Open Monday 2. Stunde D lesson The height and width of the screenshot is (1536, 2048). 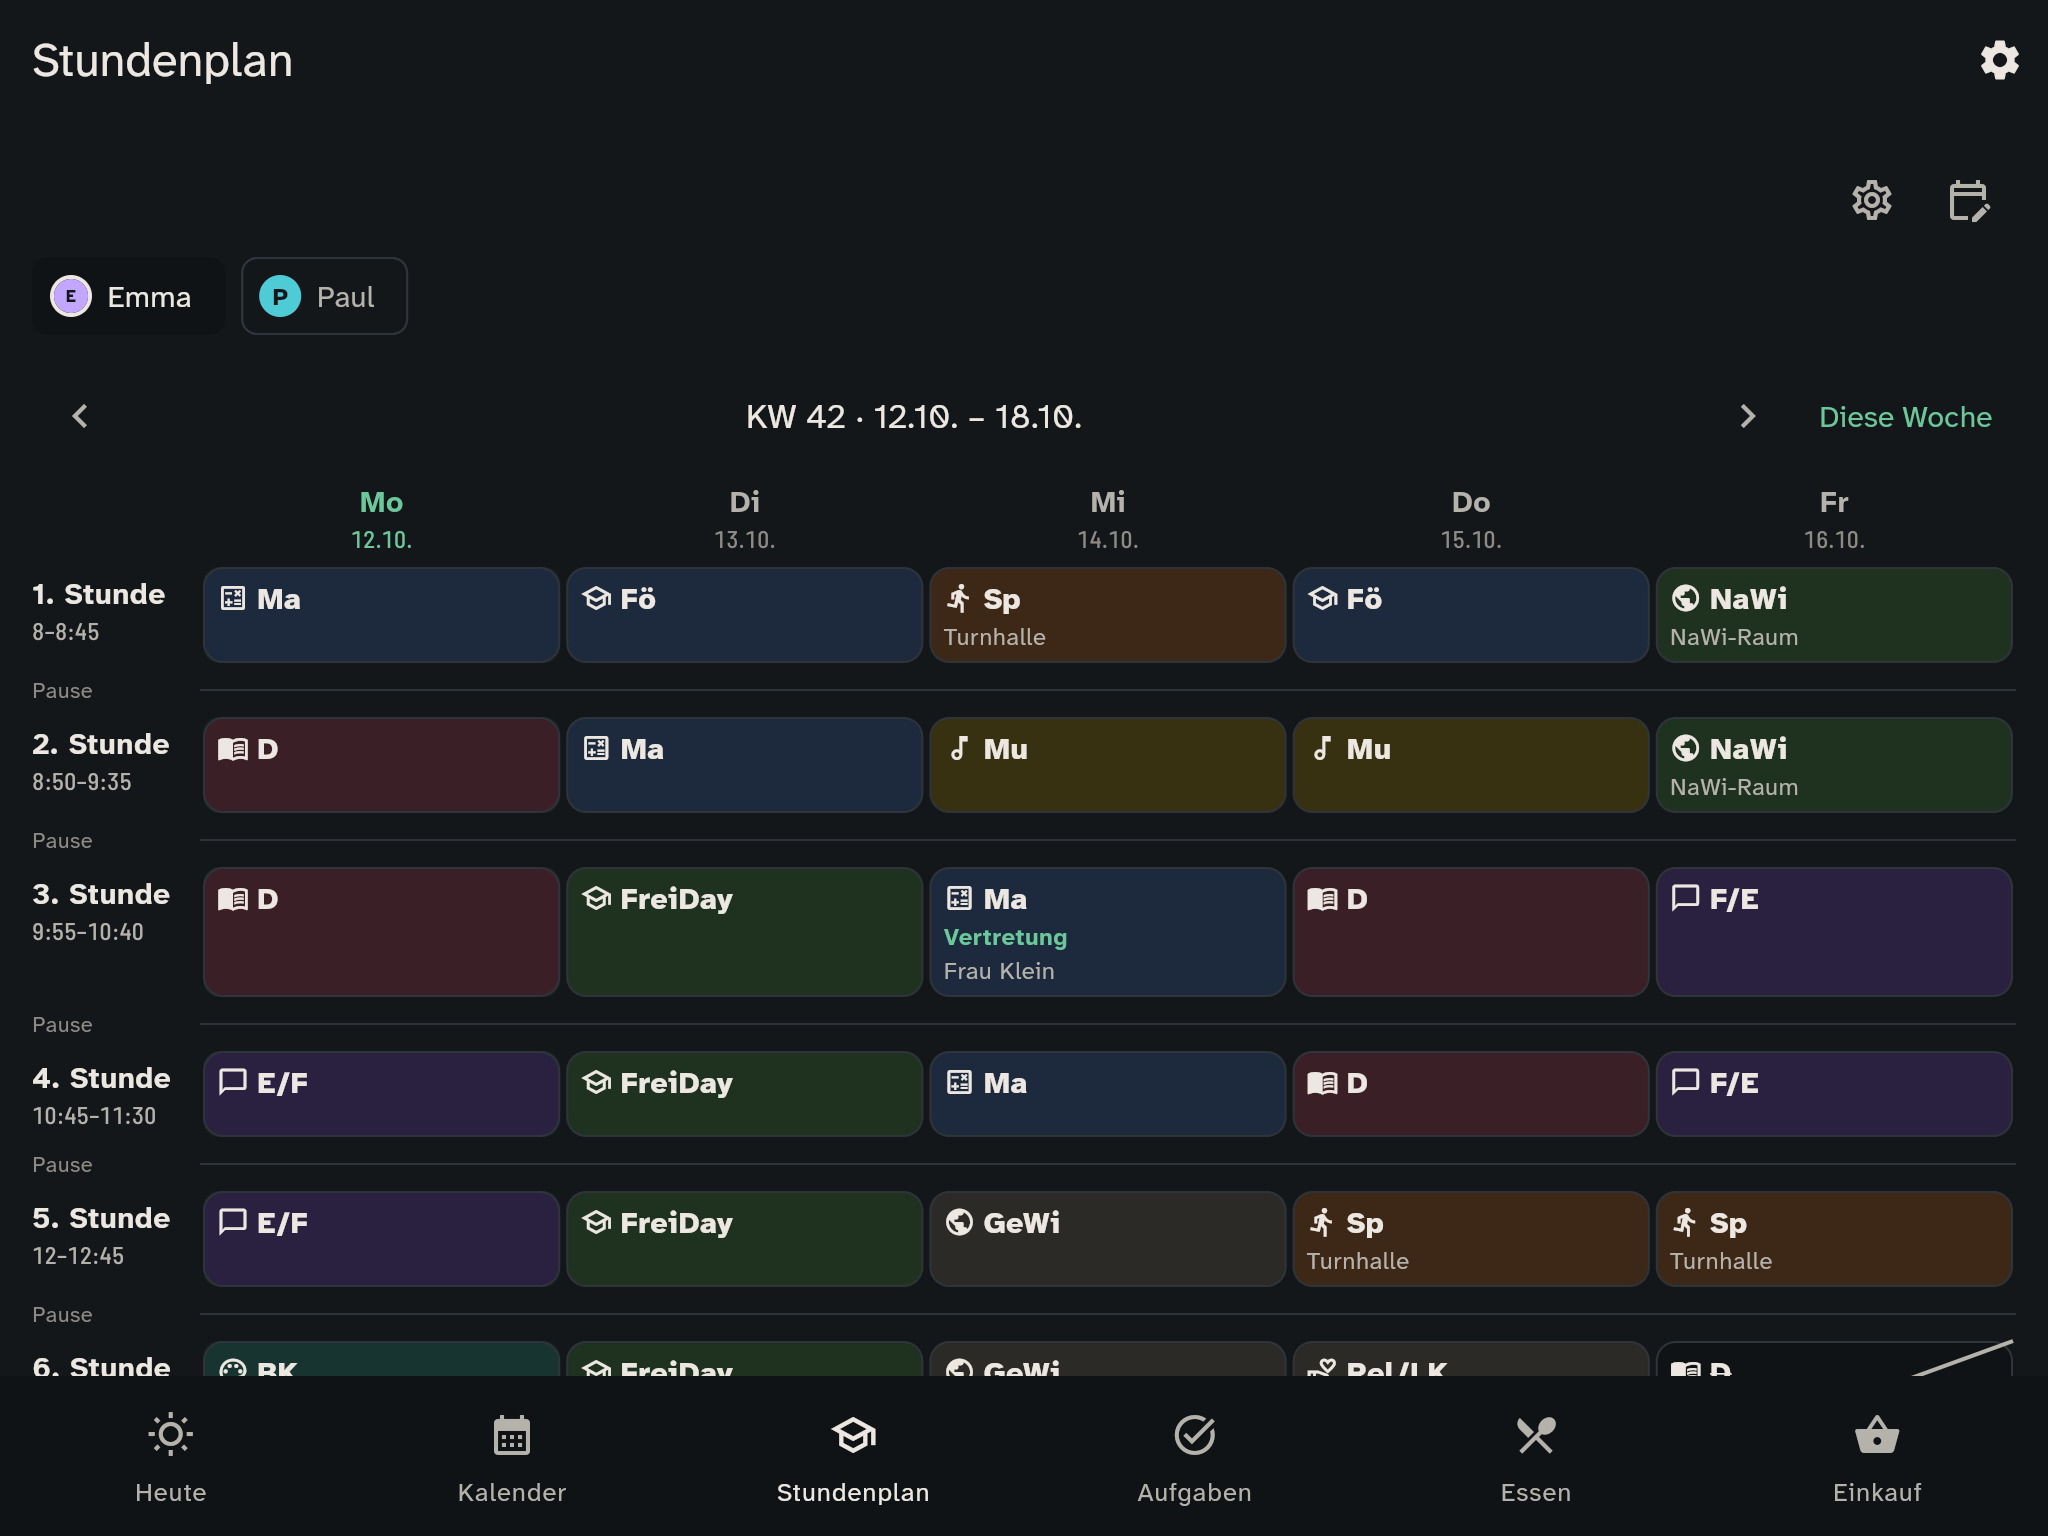click(381, 765)
